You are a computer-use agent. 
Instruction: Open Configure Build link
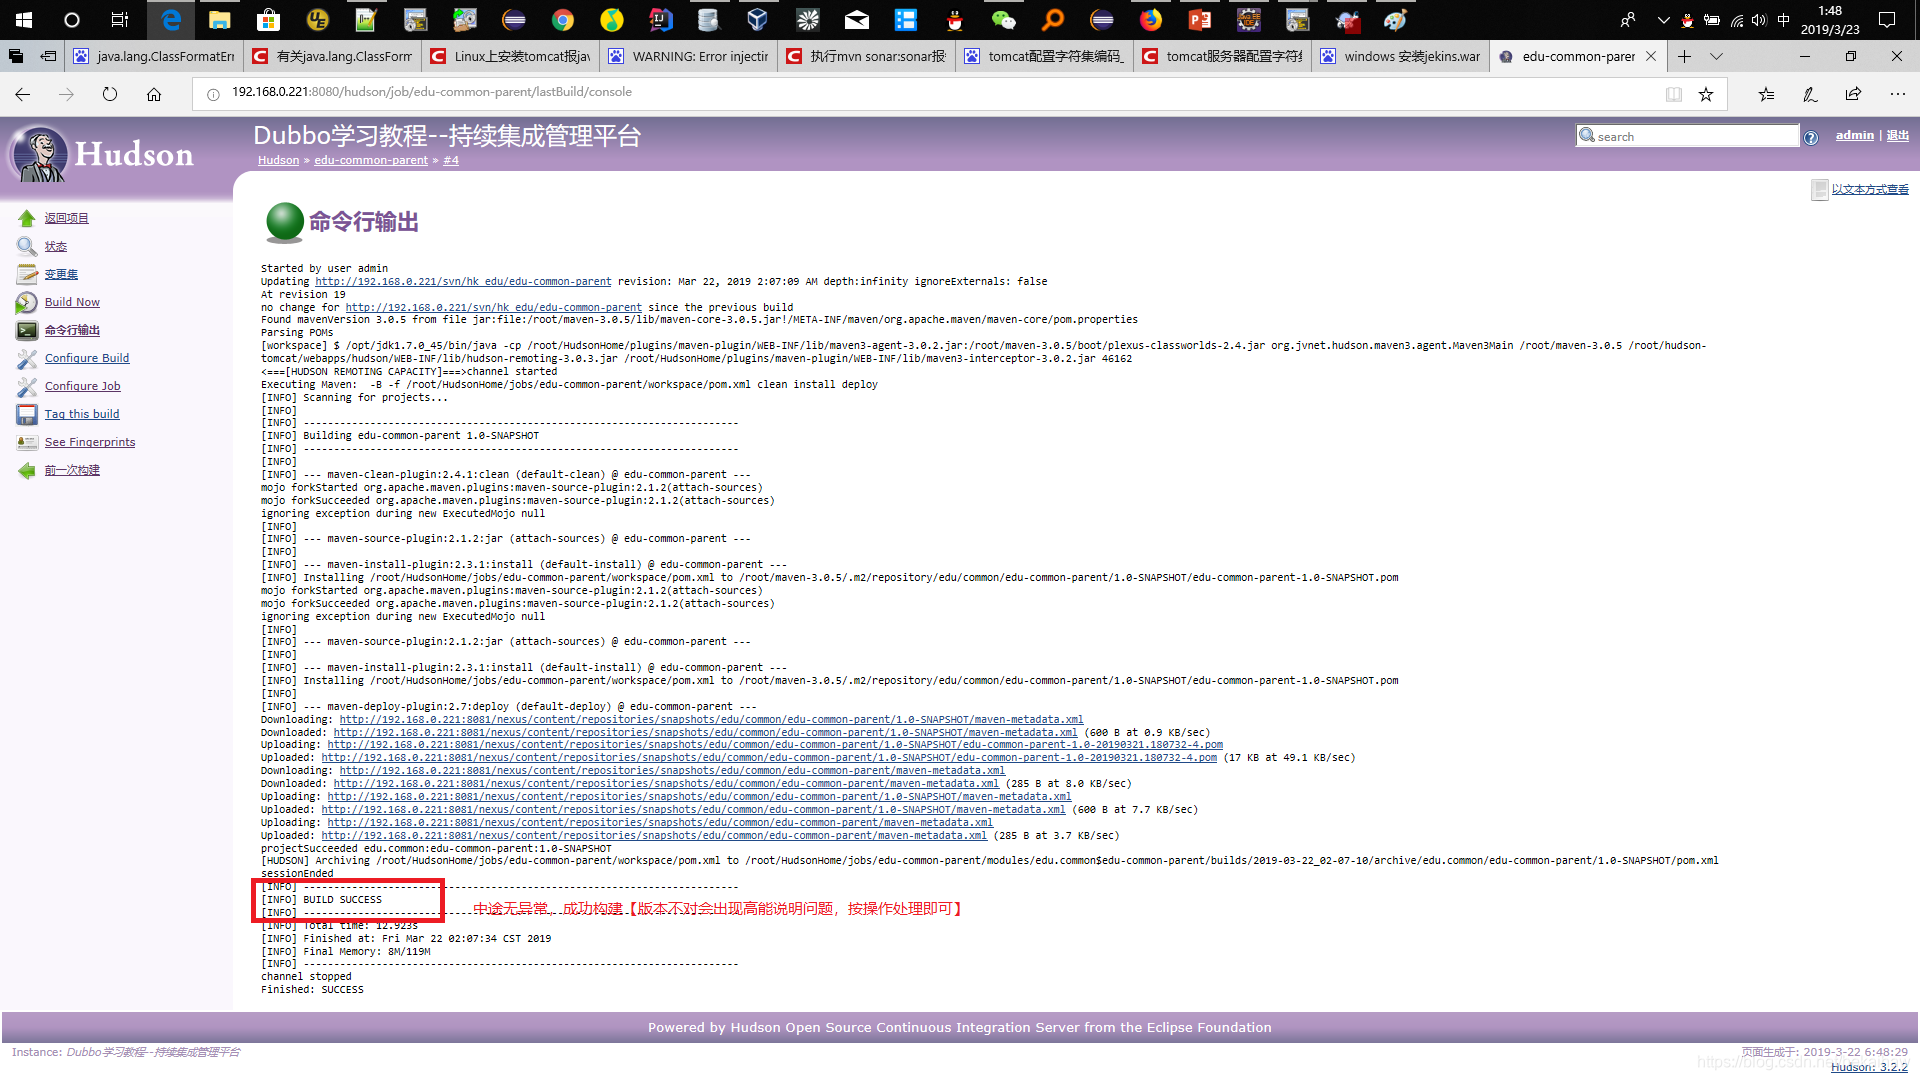click(87, 358)
